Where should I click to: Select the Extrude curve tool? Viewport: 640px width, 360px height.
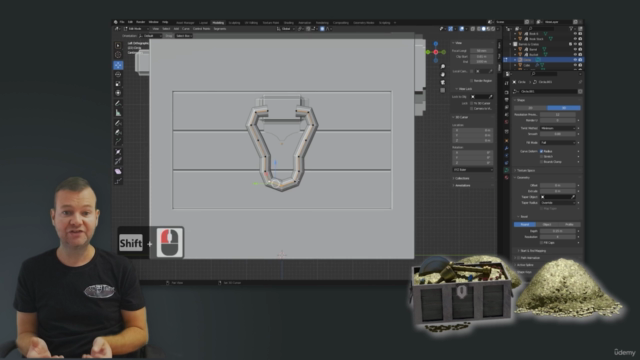[x=118, y=142]
